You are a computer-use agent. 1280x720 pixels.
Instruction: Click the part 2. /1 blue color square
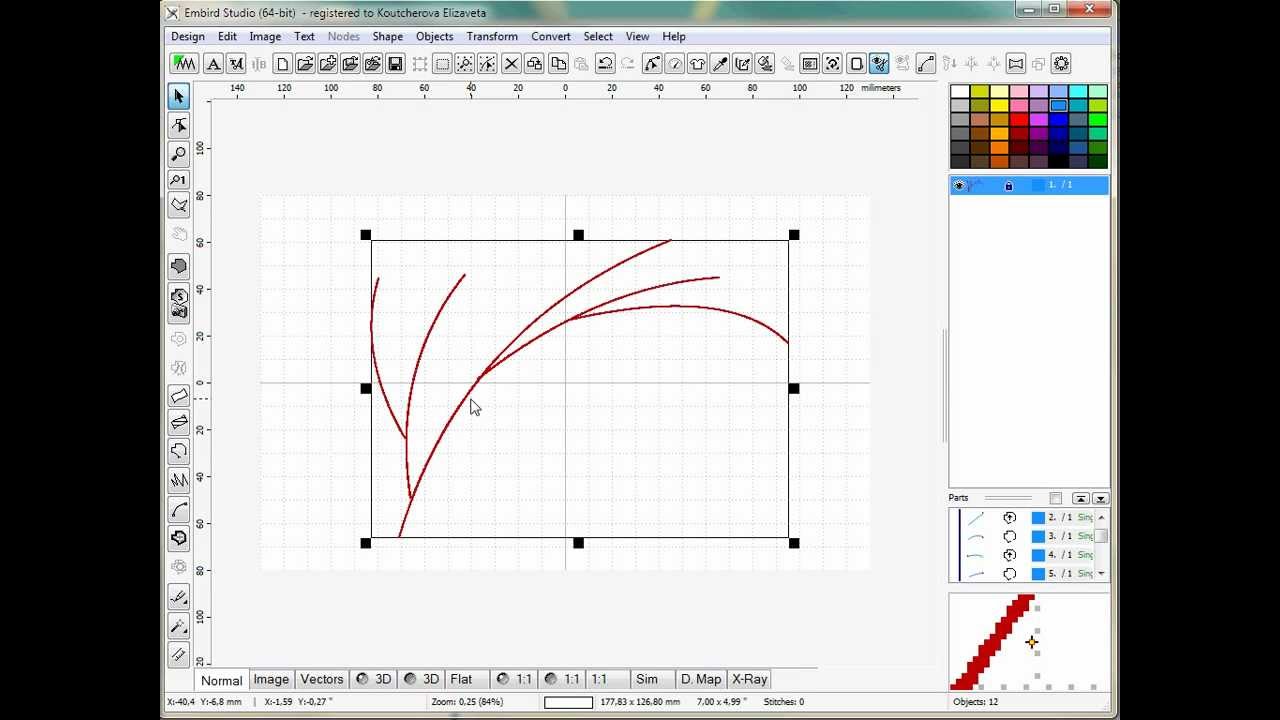1038,517
